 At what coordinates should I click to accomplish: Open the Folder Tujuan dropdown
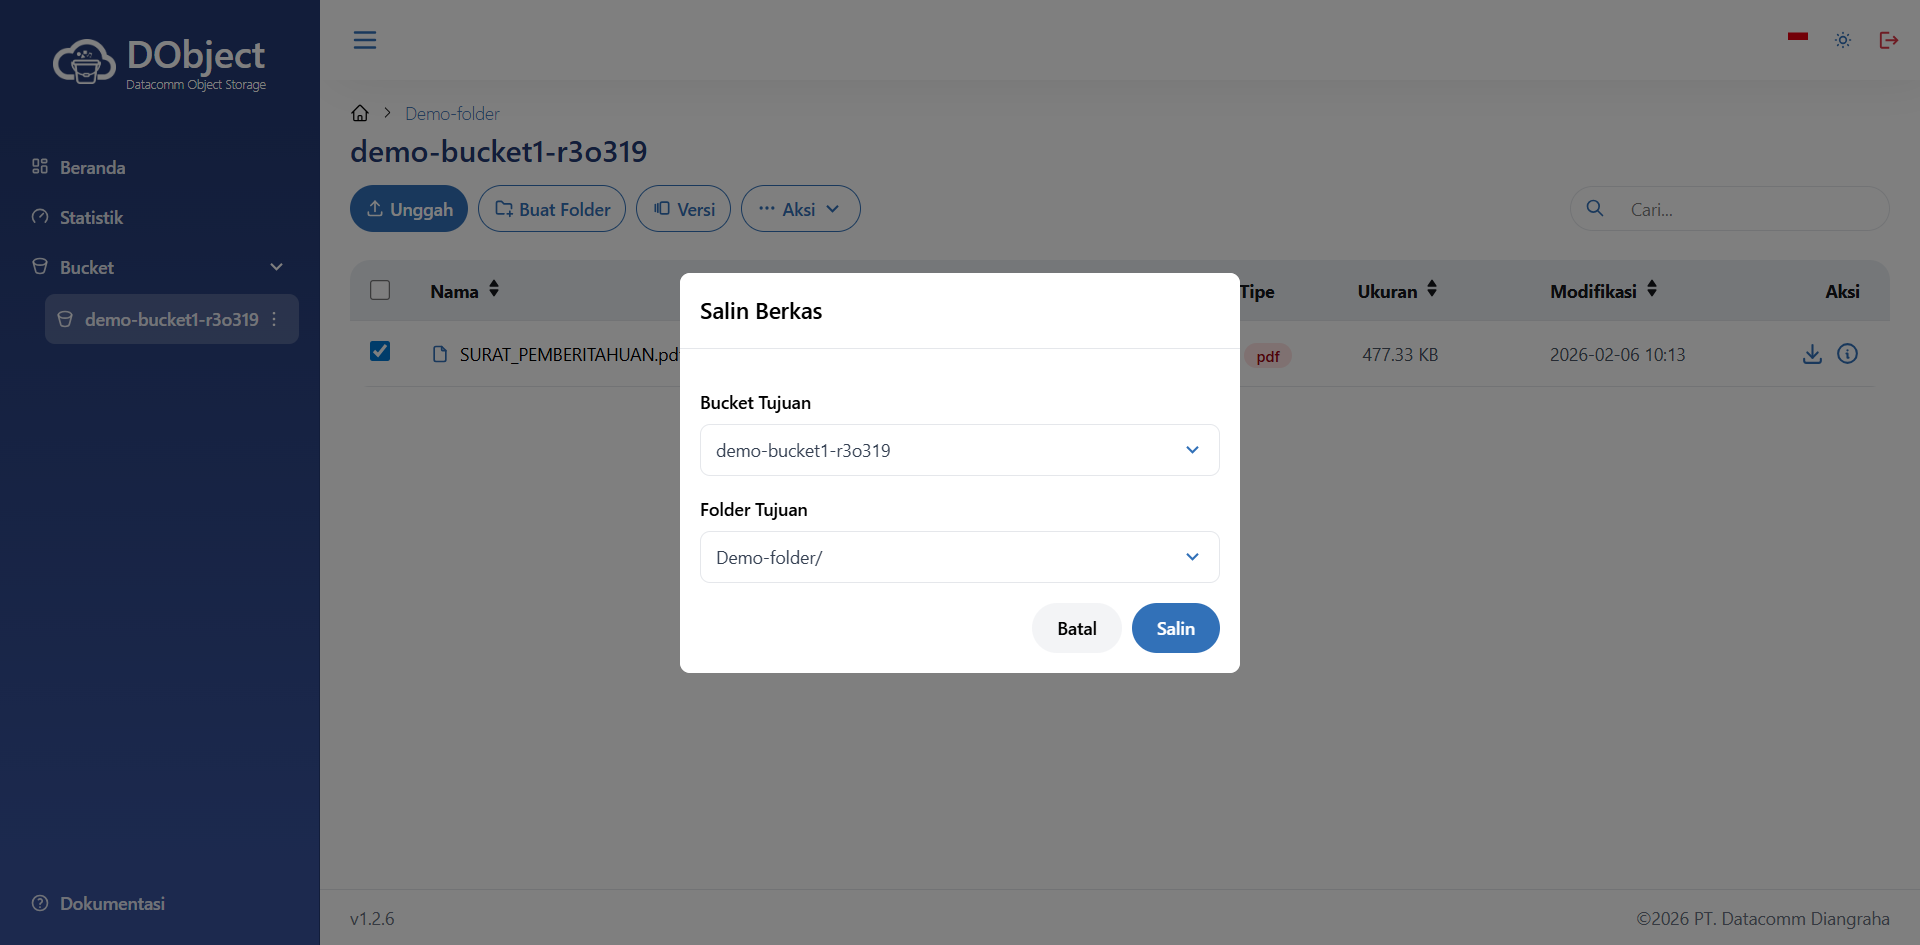click(959, 557)
